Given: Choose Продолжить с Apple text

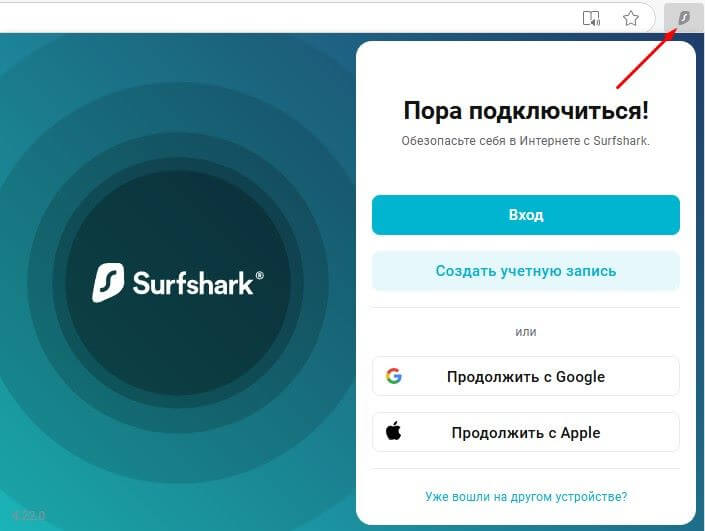Looking at the screenshot, I should (526, 433).
